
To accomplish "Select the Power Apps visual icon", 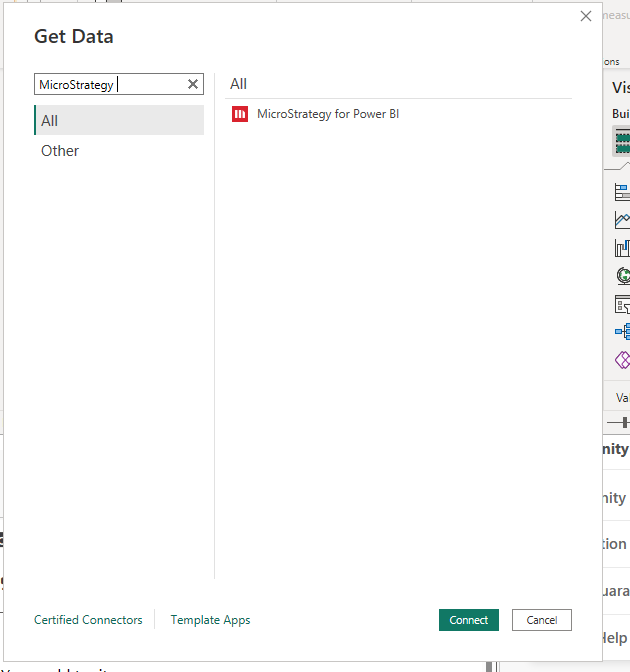I will (623, 360).
